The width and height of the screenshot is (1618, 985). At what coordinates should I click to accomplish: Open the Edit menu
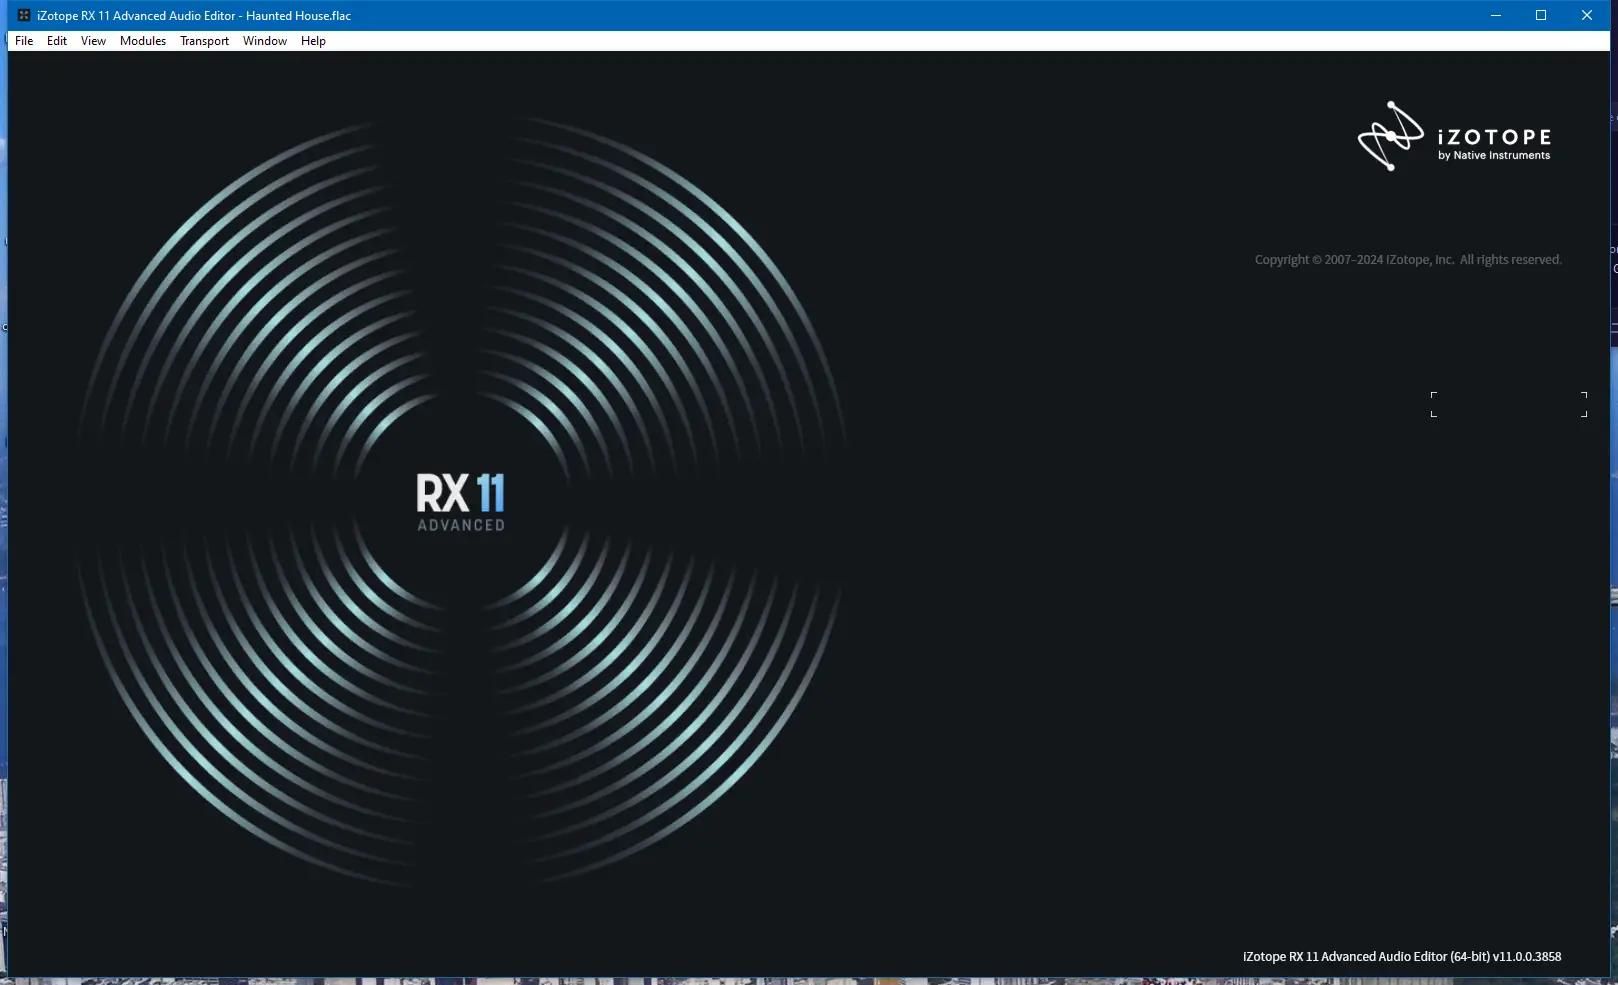[x=57, y=41]
